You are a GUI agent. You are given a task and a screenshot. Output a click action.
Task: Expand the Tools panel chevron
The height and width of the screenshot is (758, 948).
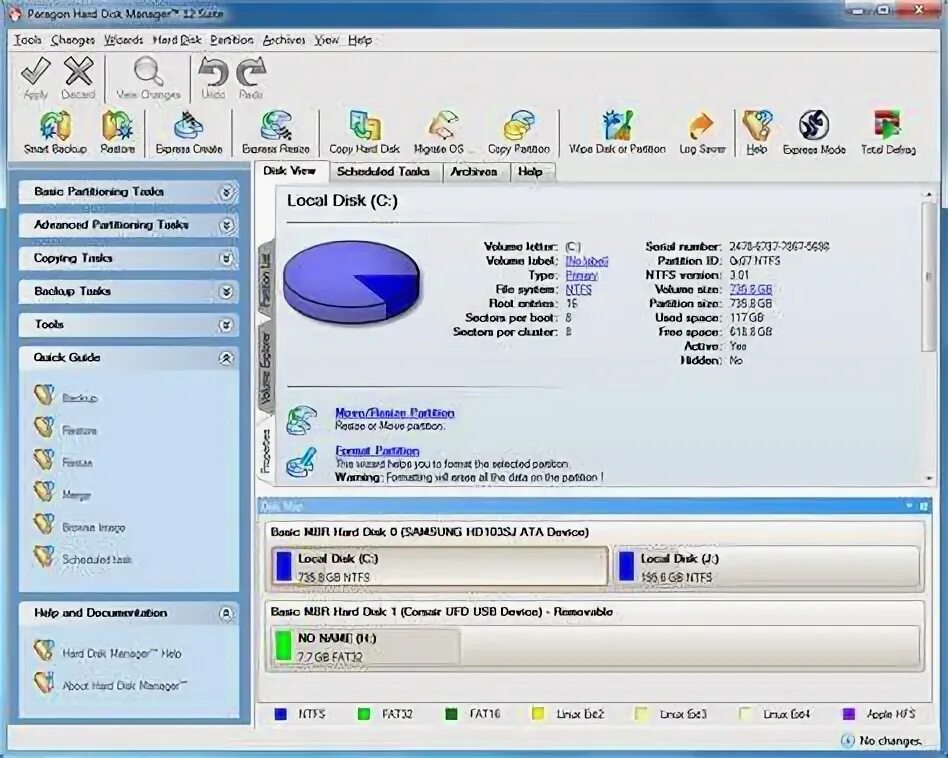click(226, 325)
